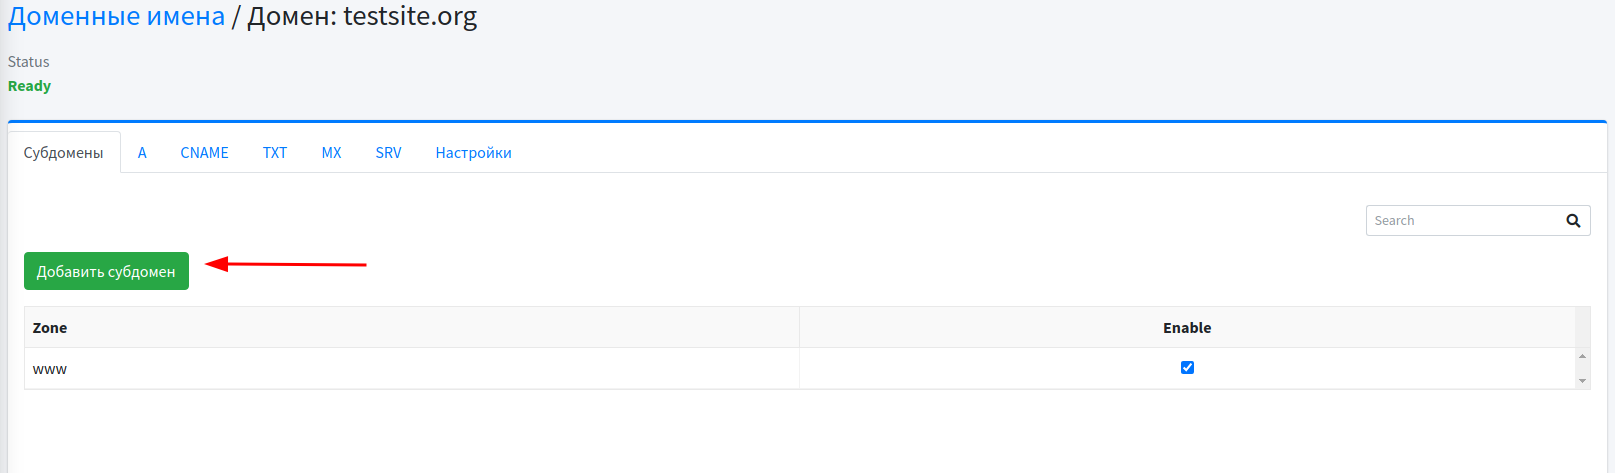
Task: Click the green Ready status text
Action: (29, 86)
